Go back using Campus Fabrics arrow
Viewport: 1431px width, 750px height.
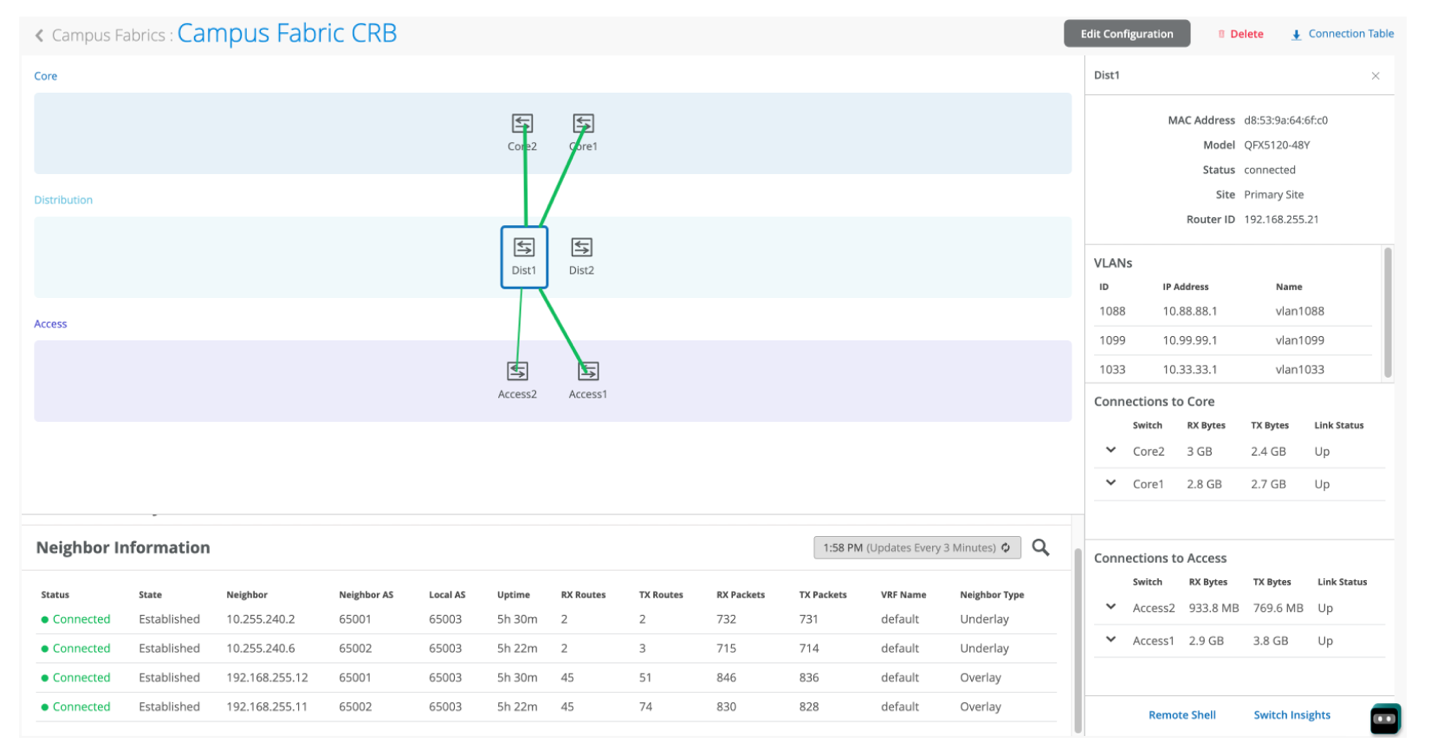click(x=39, y=35)
